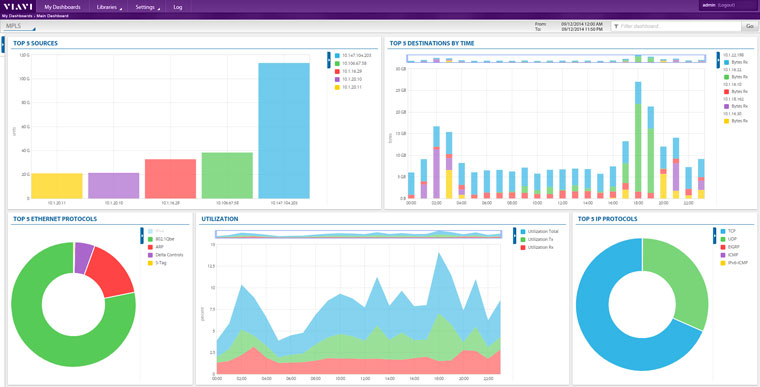Collapse the Top 5 Sources legend handle

(329, 60)
